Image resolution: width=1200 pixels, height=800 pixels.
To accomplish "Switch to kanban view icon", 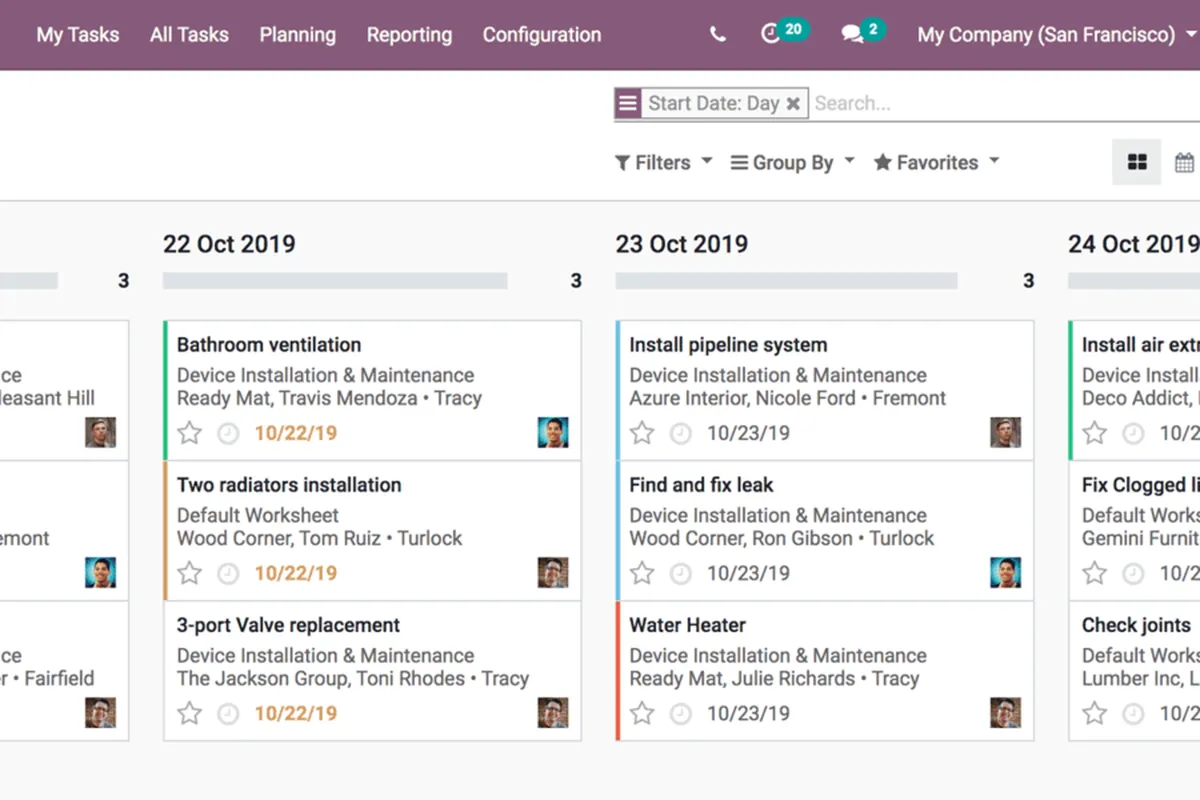I will point(1137,162).
